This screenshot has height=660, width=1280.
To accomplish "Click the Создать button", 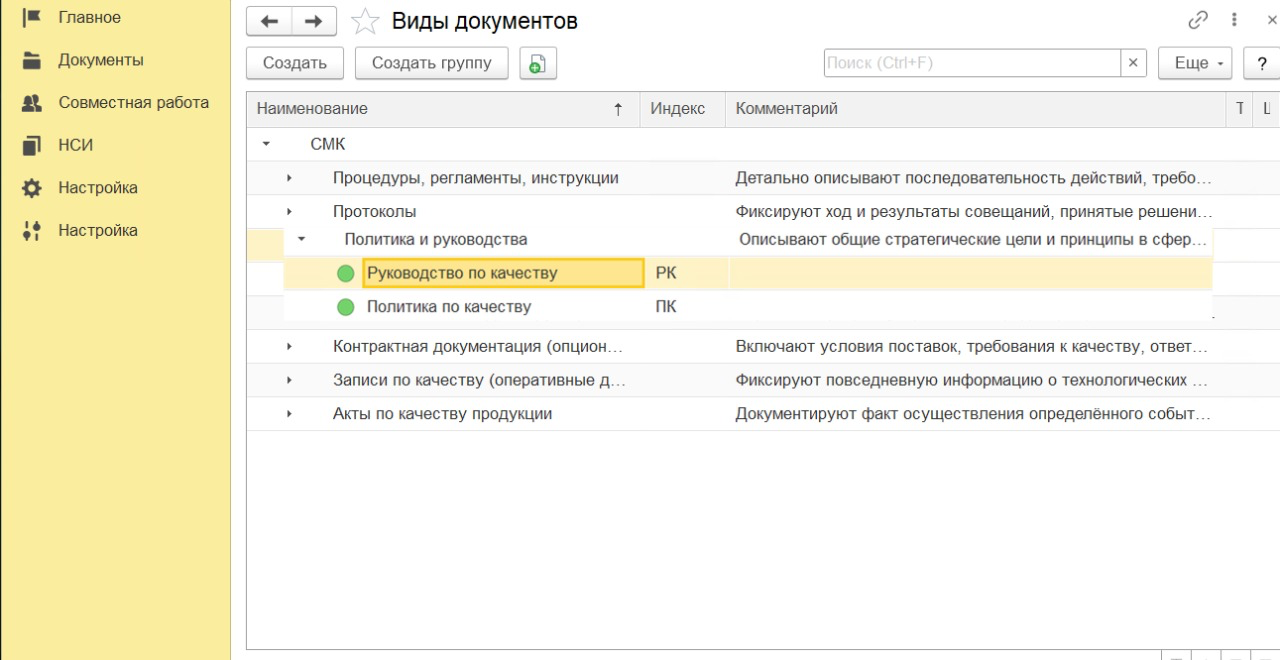I will [295, 63].
